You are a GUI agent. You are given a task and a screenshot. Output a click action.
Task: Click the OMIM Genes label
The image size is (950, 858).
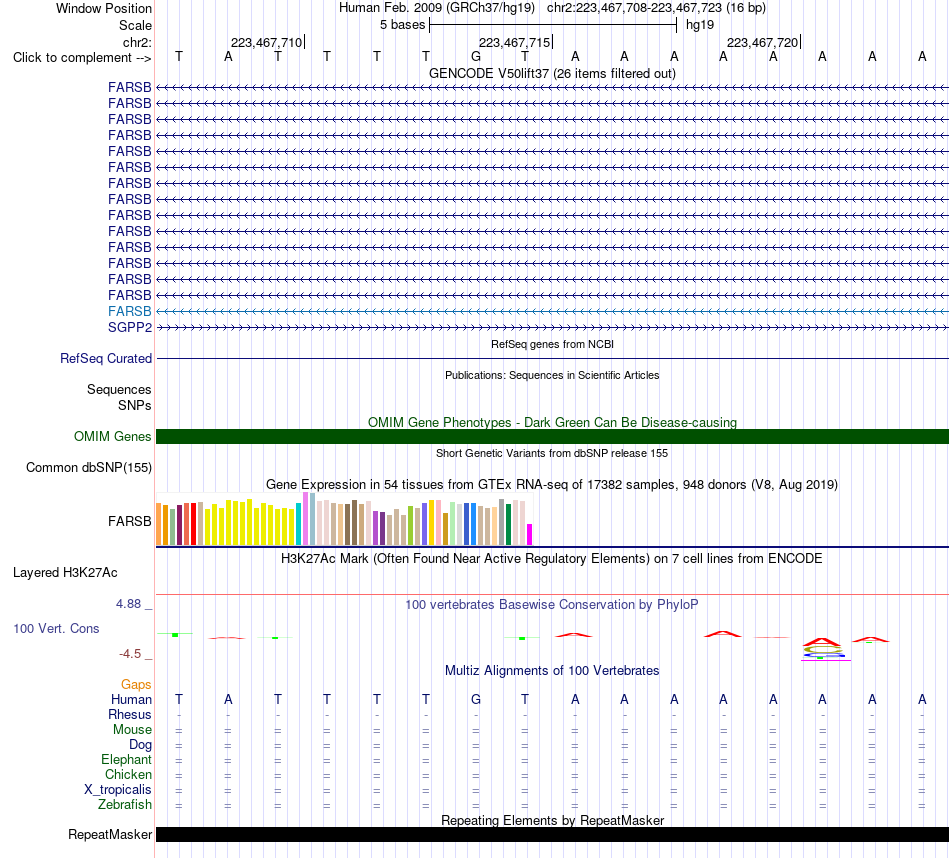[112, 436]
